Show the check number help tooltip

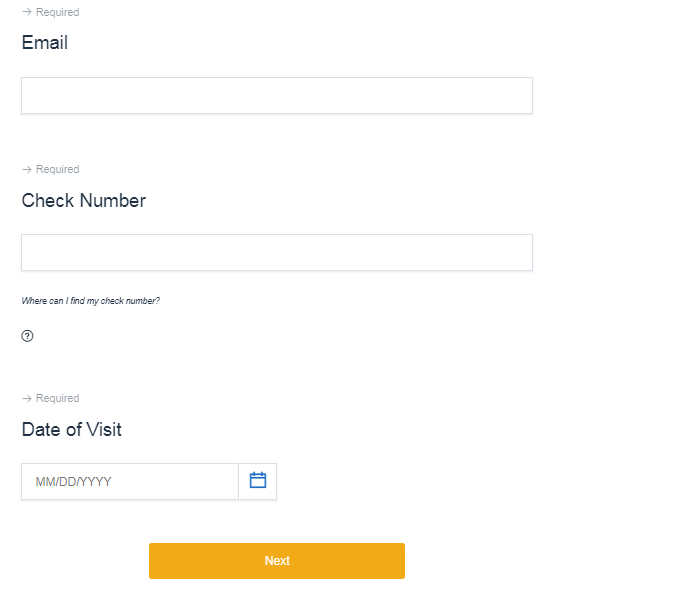tap(27, 336)
